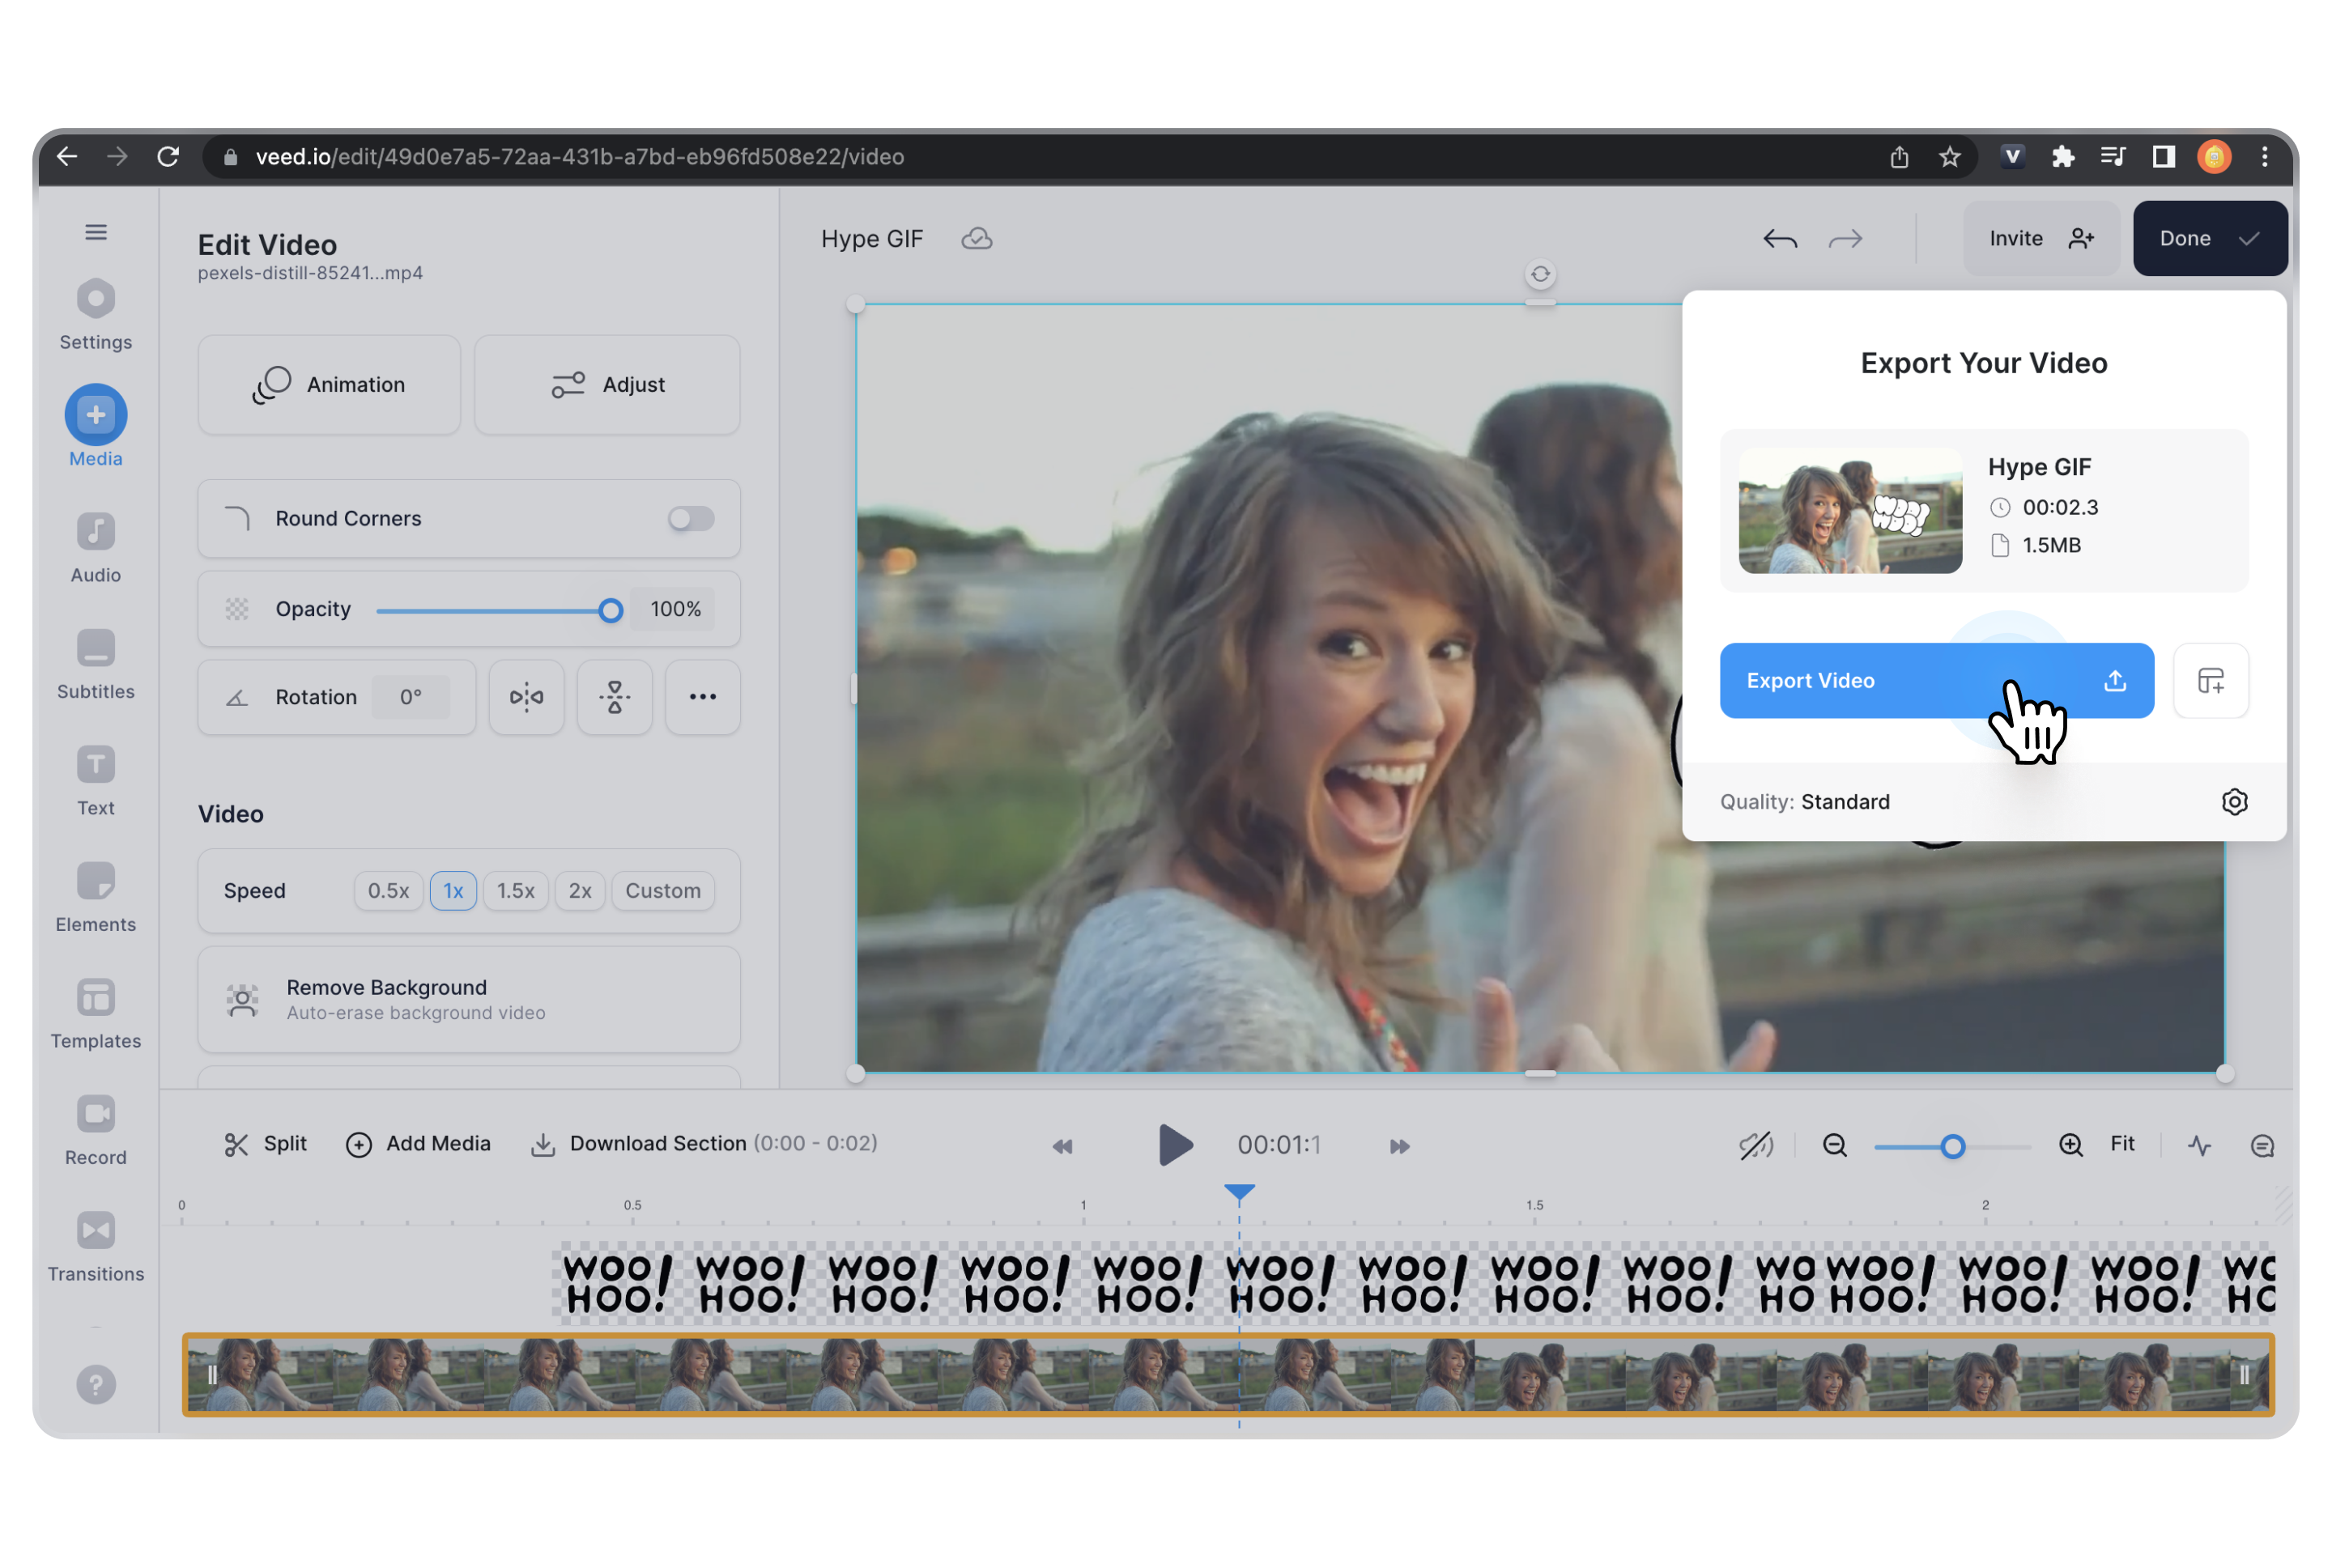The height and width of the screenshot is (1568, 2332).
Task: Open export quality settings gear
Action: point(2235,801)
